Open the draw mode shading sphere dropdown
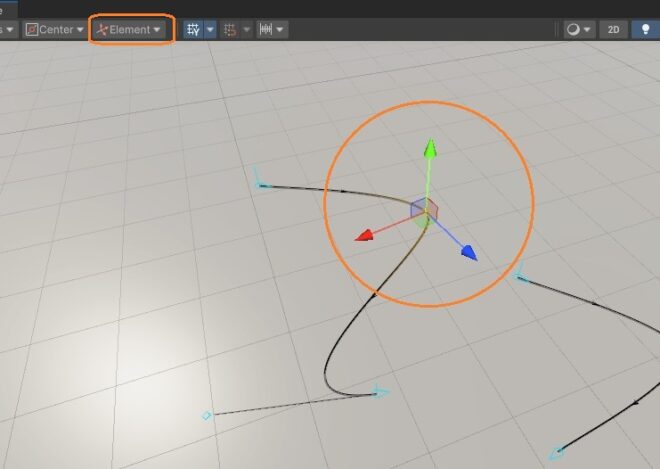Image resolution: width=660 pixels, height=469 pixels. tap(579, 29)
